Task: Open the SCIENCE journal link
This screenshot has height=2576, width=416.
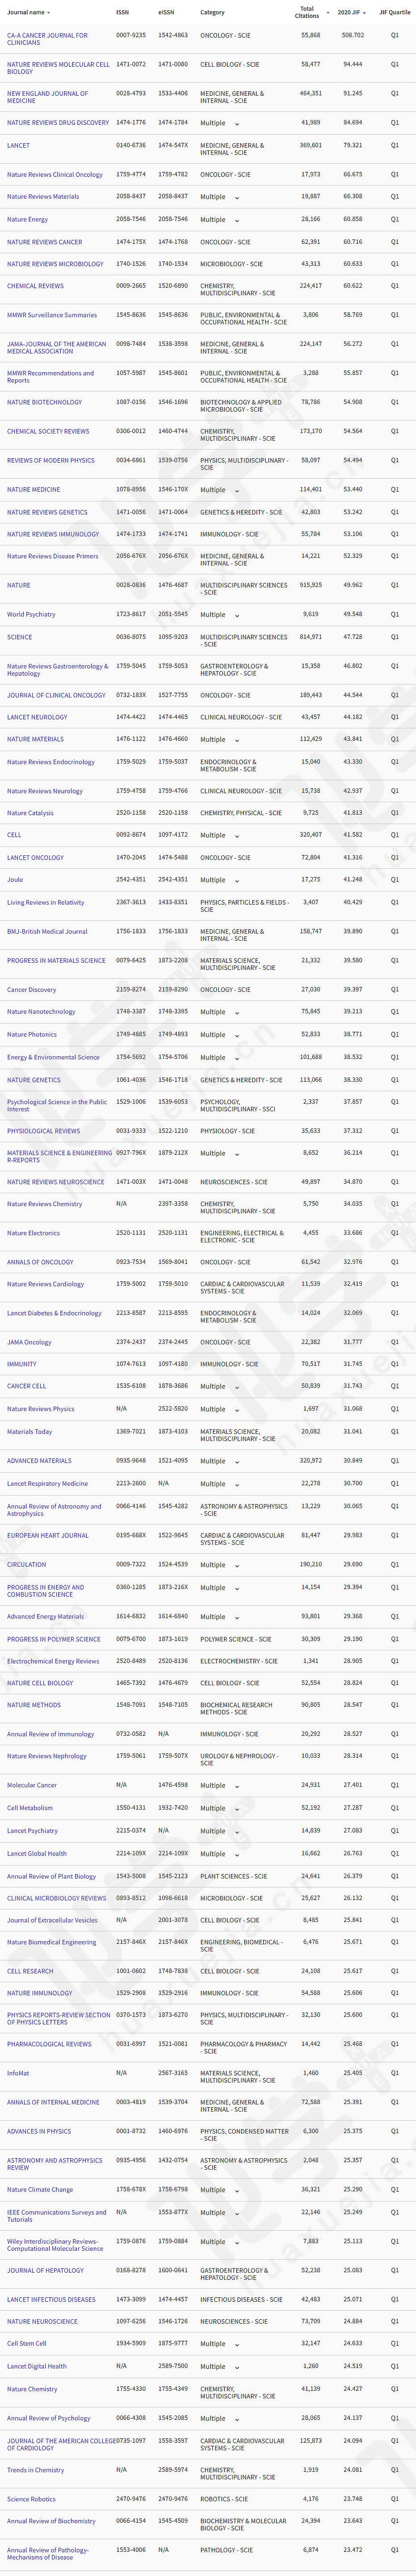Action: click(19, 637)
